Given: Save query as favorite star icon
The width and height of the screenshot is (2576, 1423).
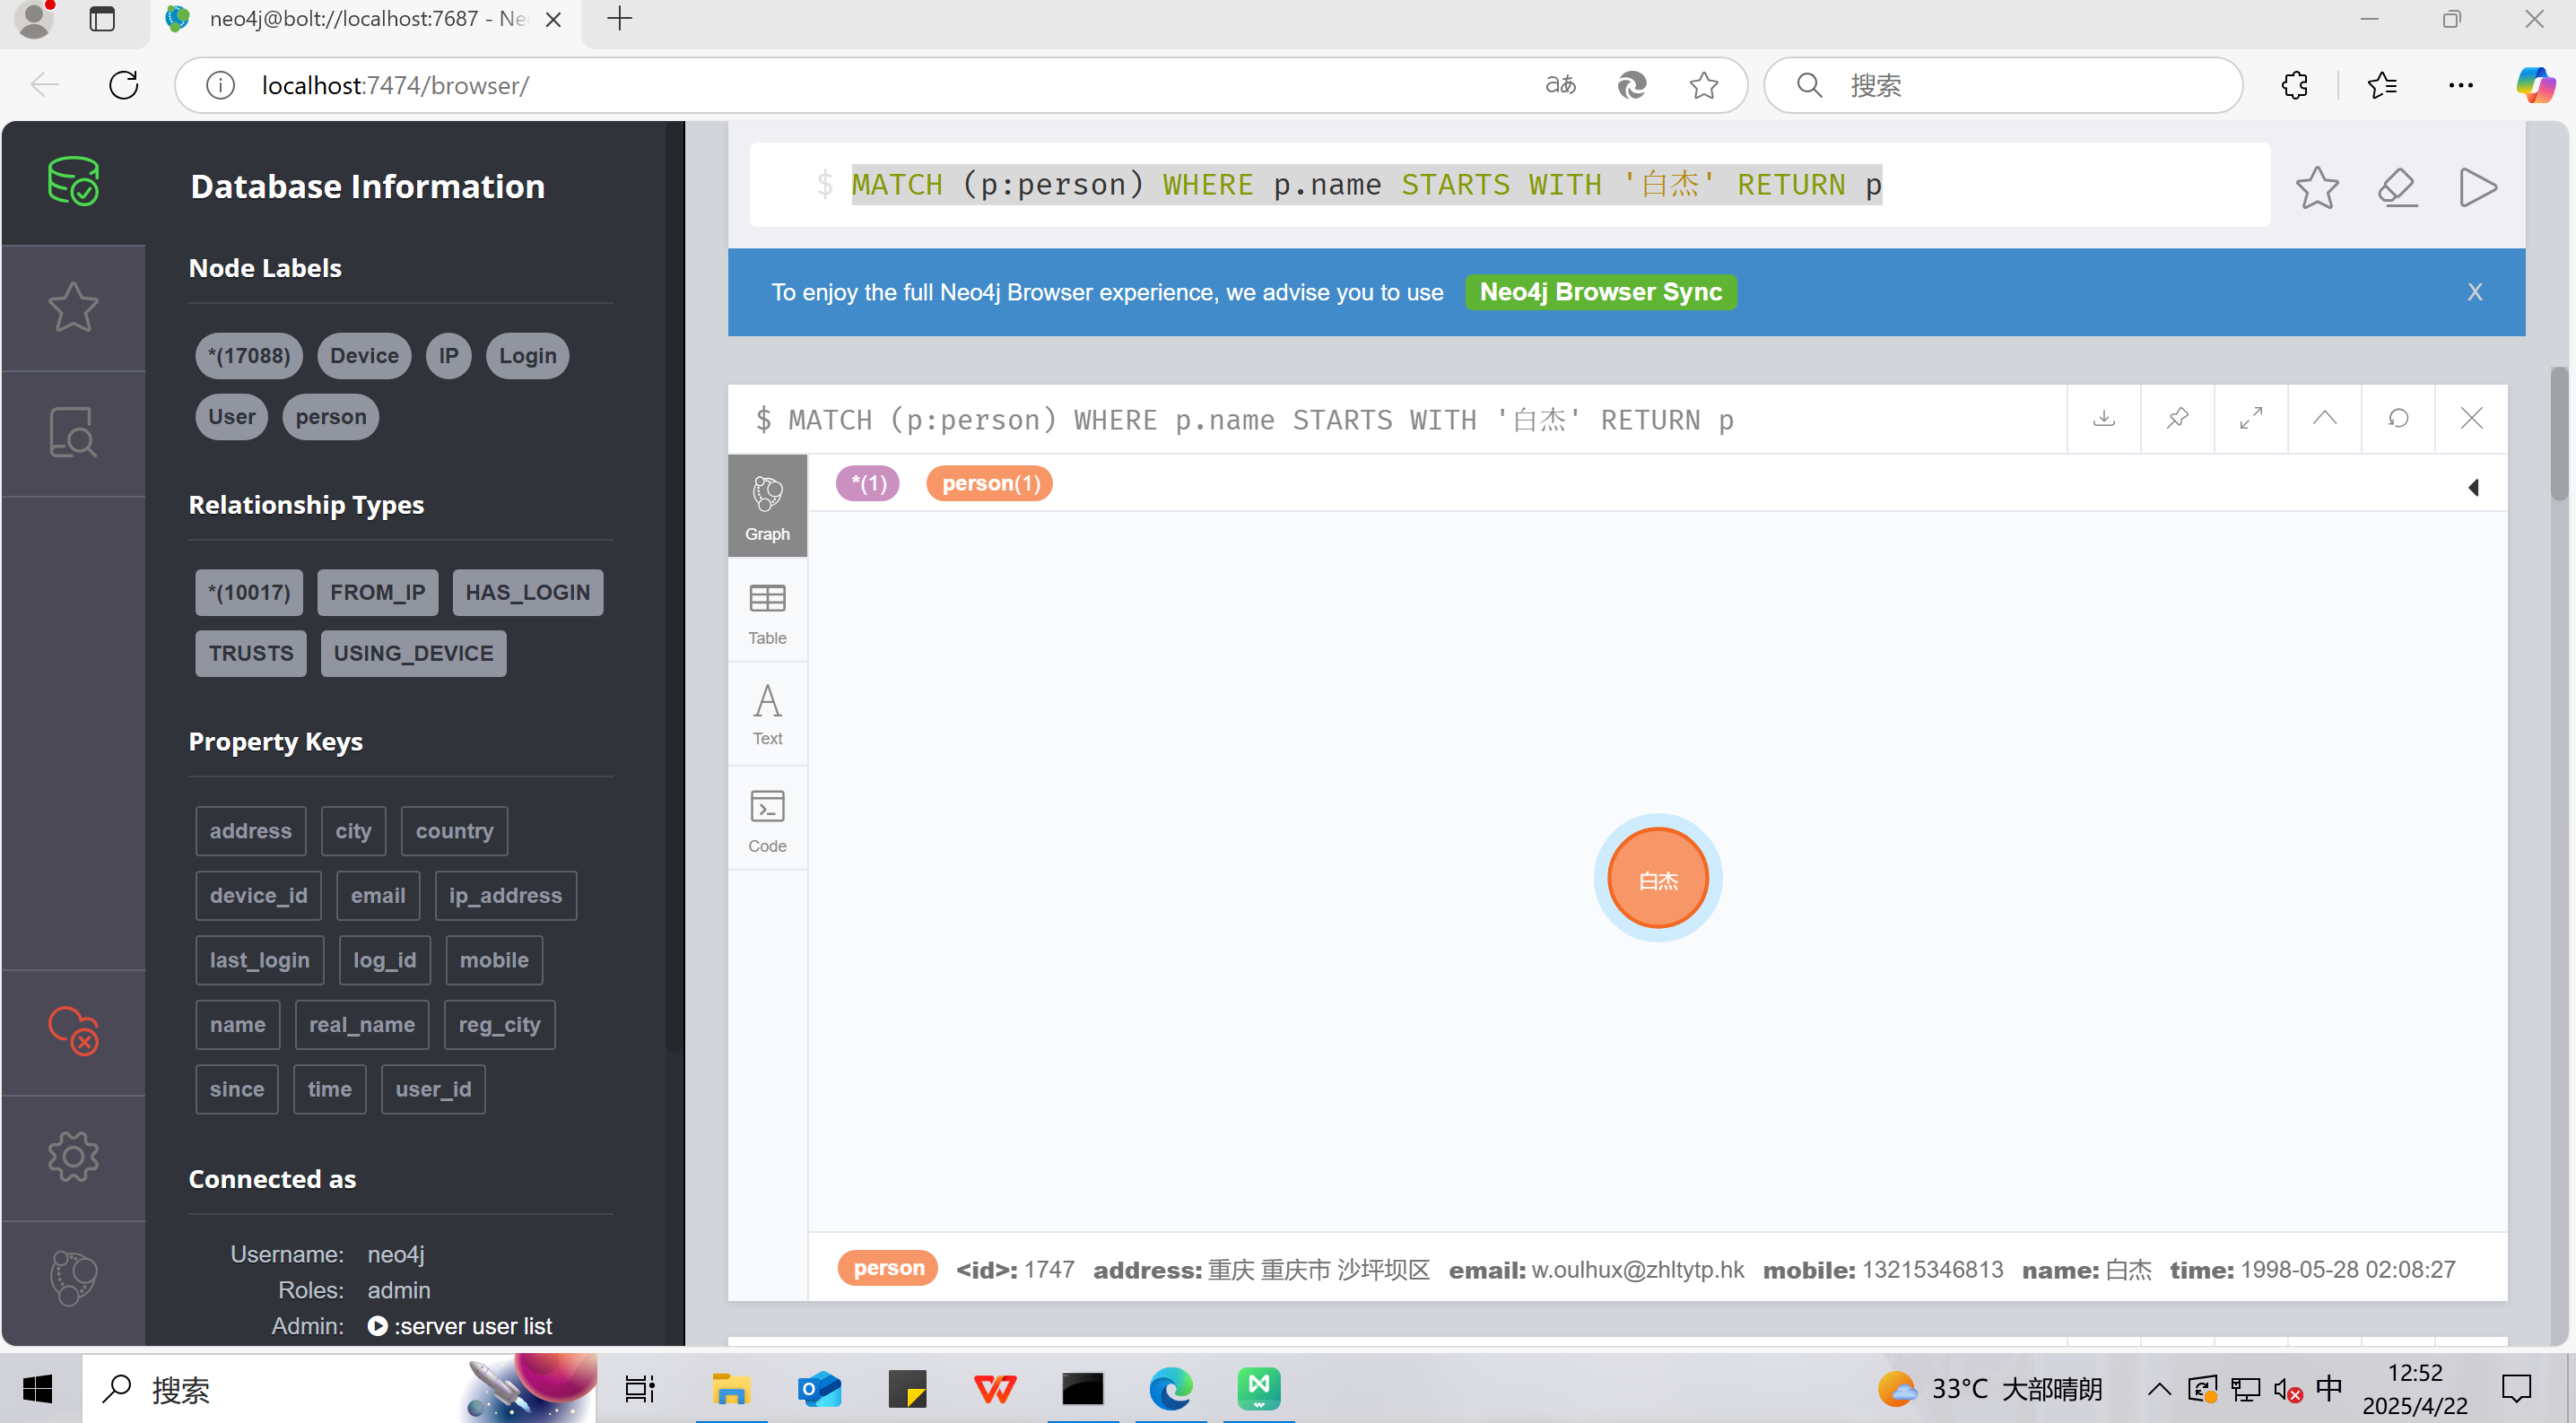Looking at the screenshot, I should (2316, 187).
